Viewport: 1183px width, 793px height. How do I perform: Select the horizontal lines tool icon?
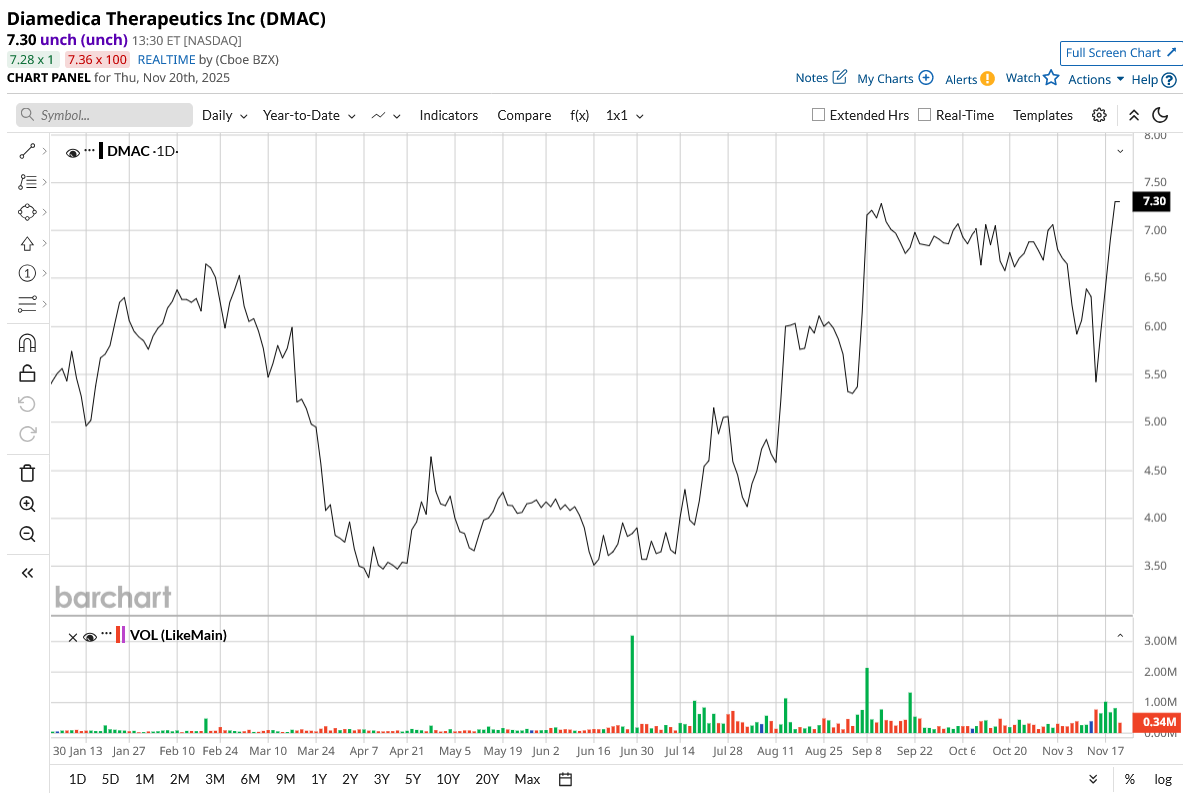tap(27, 304)
